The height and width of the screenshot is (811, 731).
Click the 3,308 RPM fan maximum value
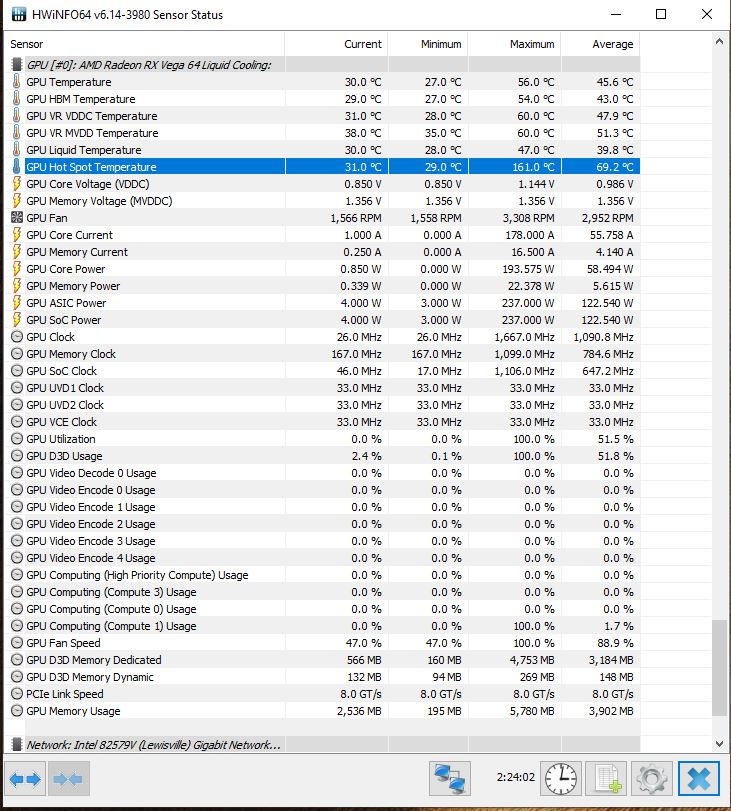[x=528, y=218]
